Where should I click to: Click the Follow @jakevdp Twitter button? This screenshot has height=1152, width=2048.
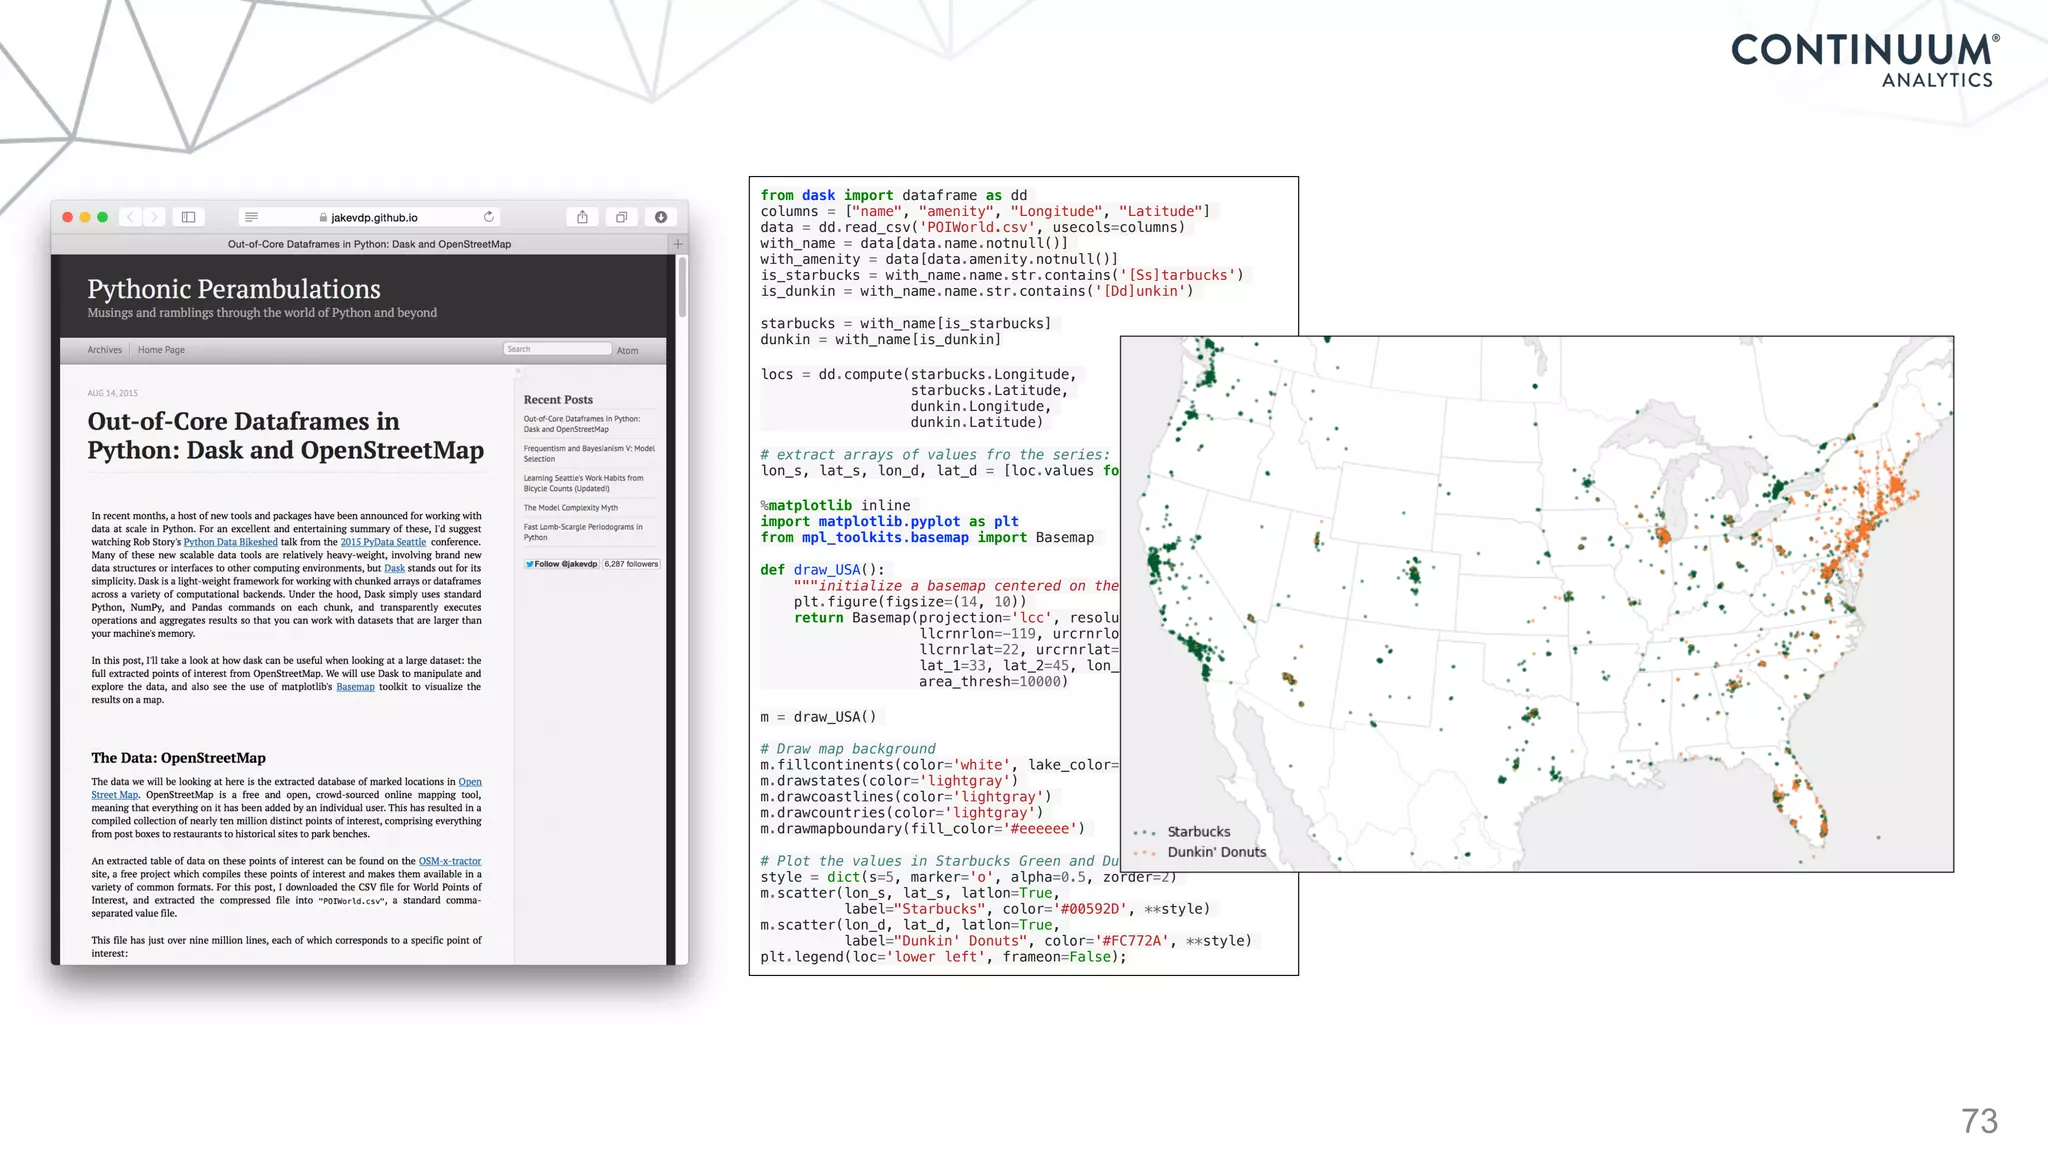[x=561, y=564]
